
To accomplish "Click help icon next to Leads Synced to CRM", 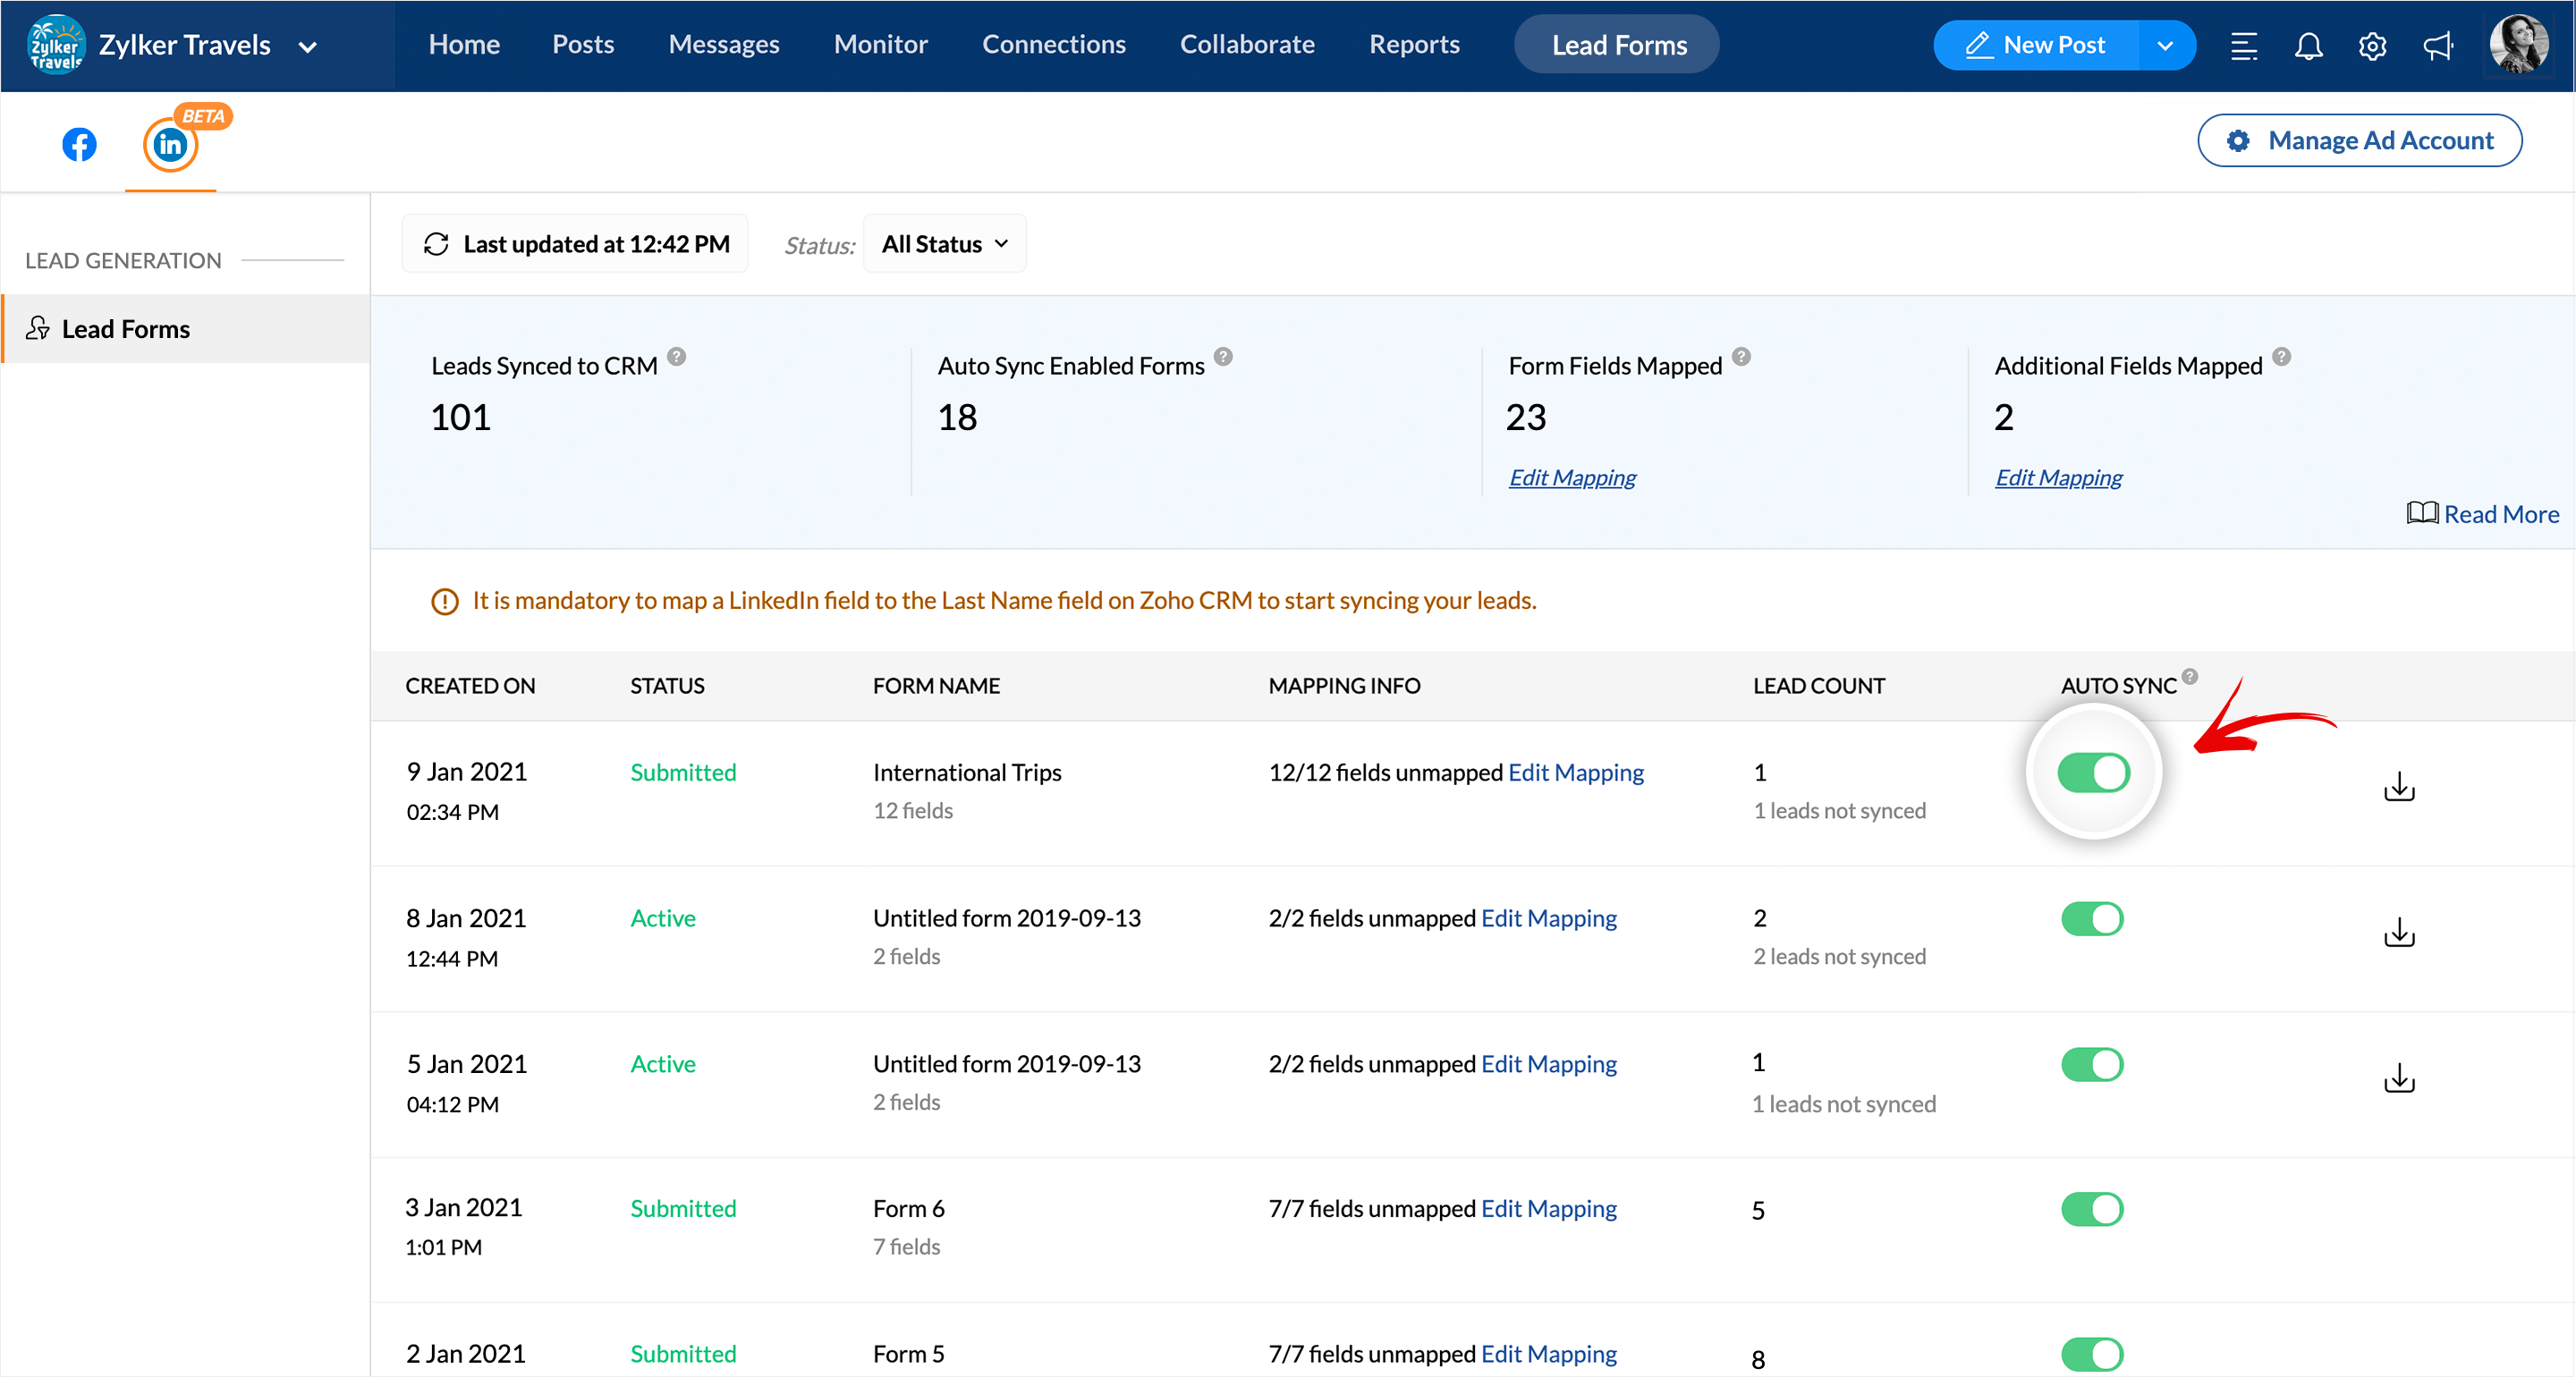I will click(677, 357).
